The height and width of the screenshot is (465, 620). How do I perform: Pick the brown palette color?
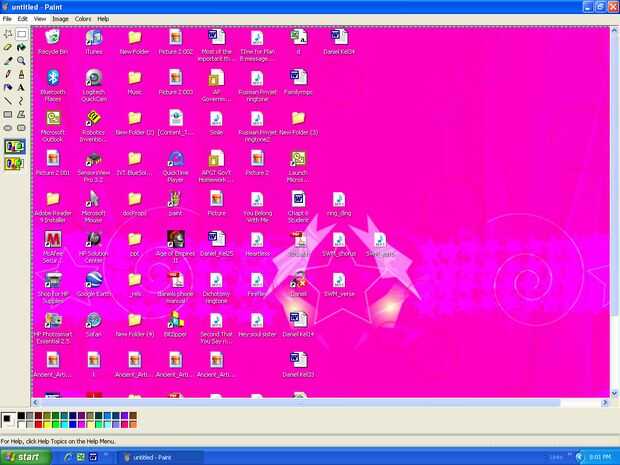pos(133,416)
